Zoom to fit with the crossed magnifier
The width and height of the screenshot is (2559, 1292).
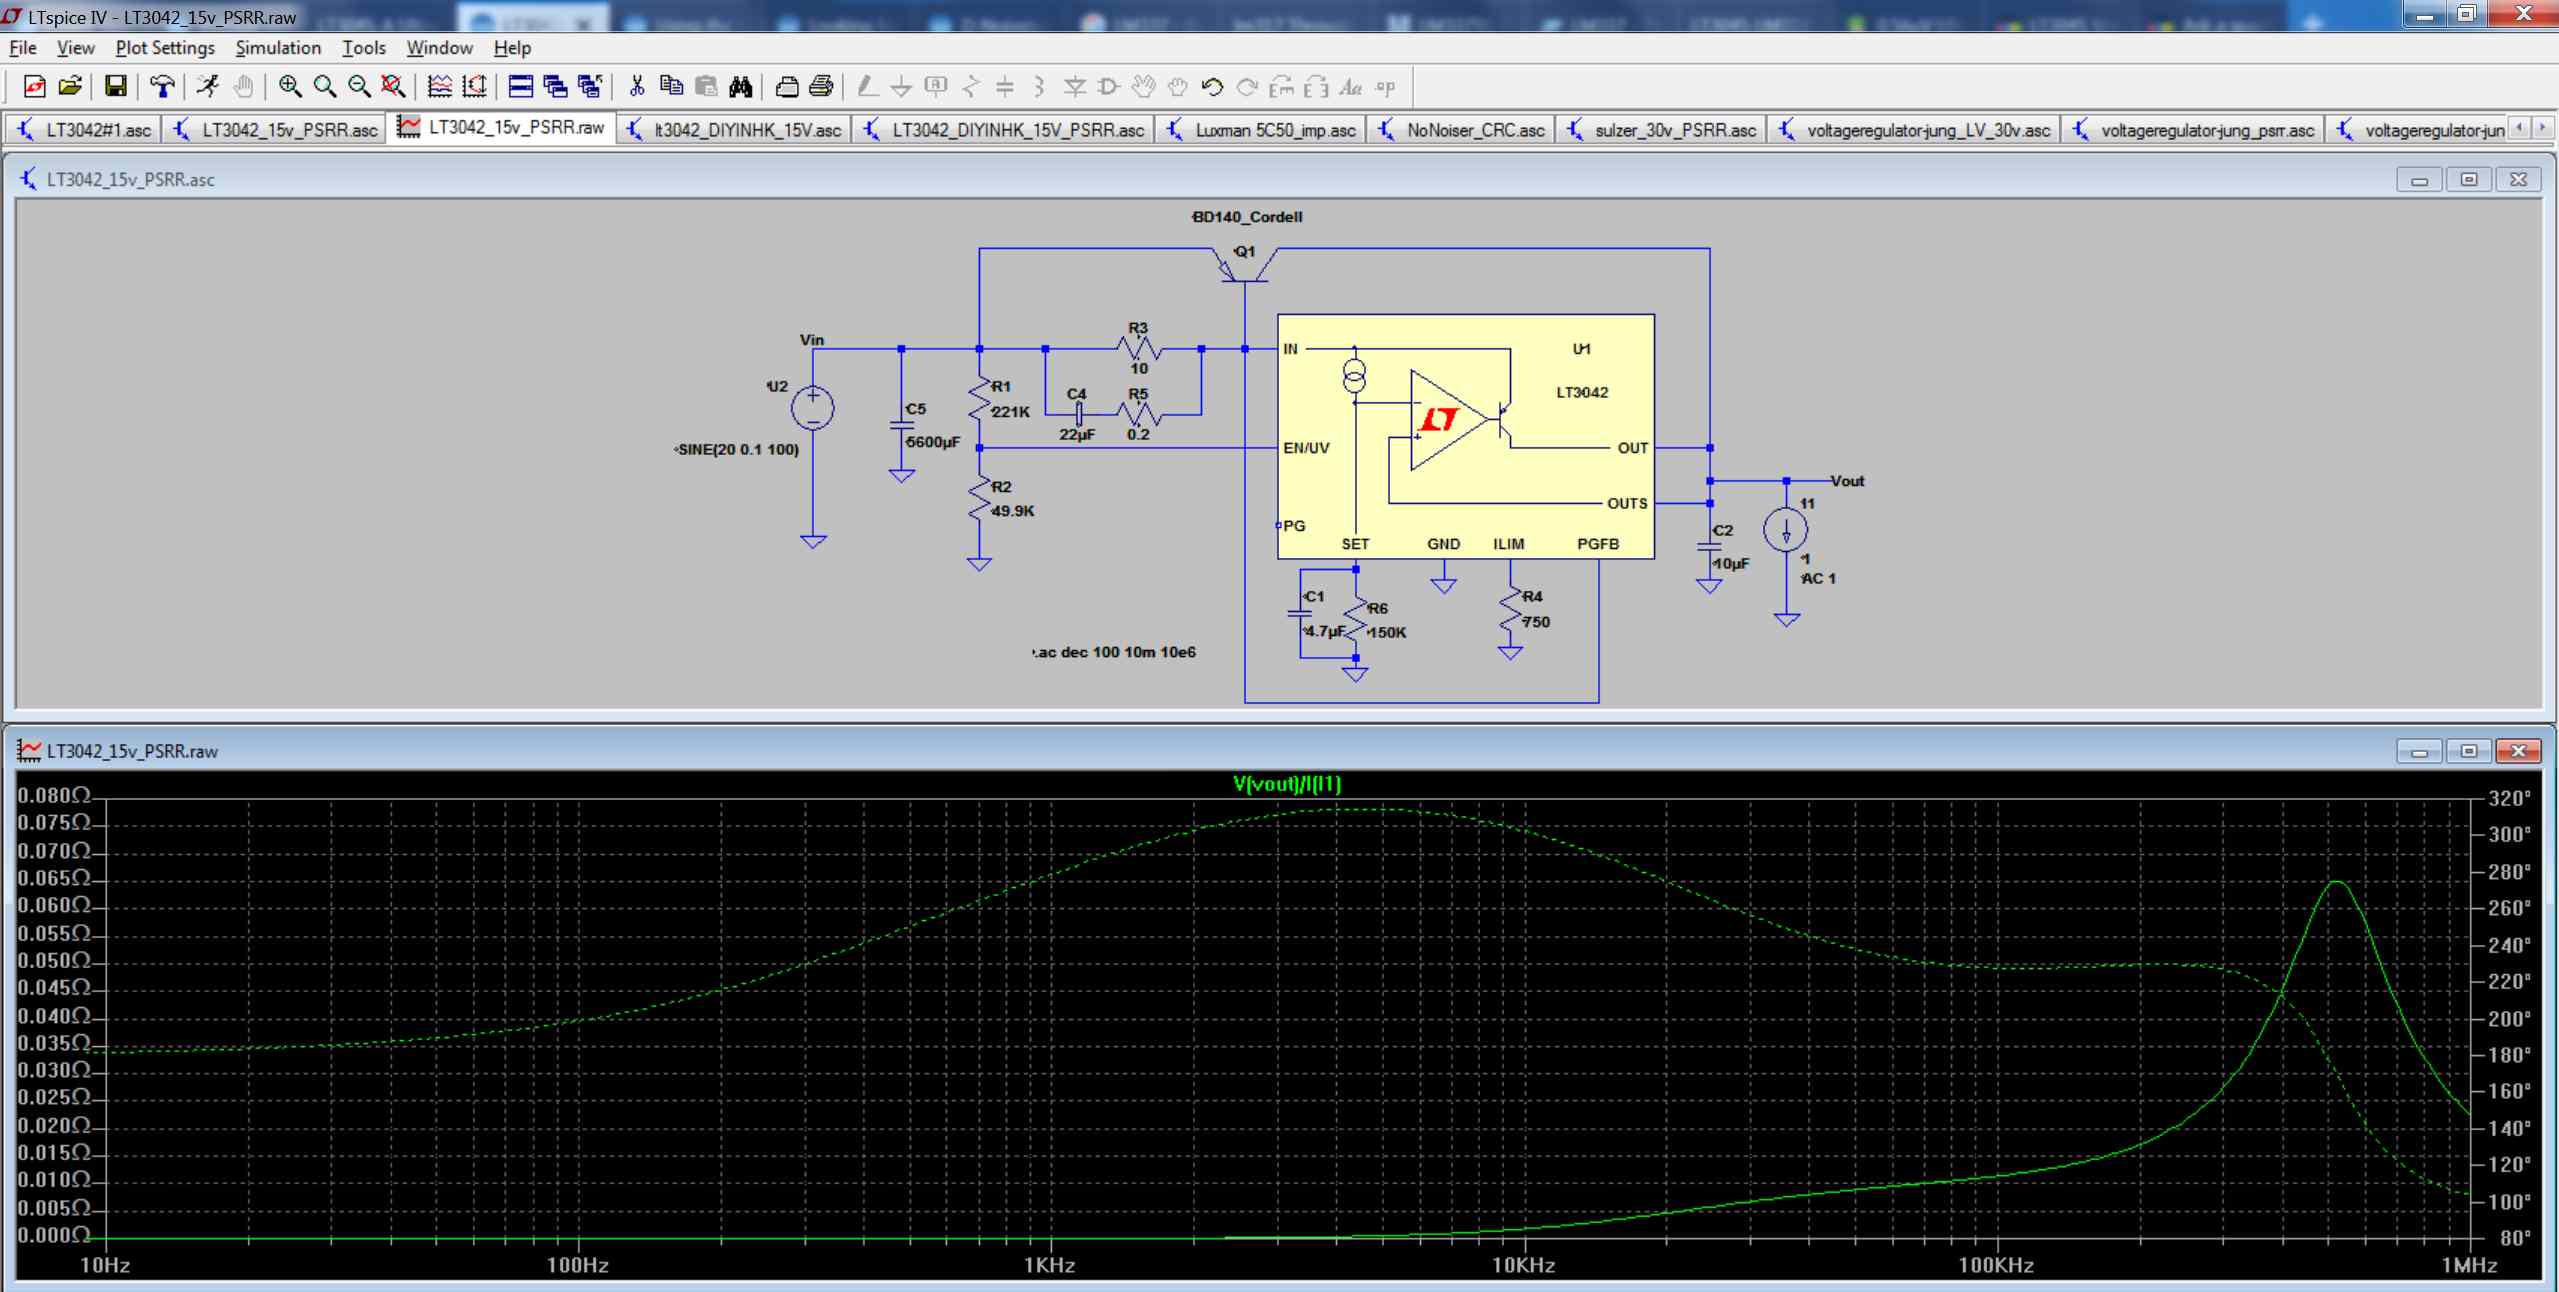point(393,87)
